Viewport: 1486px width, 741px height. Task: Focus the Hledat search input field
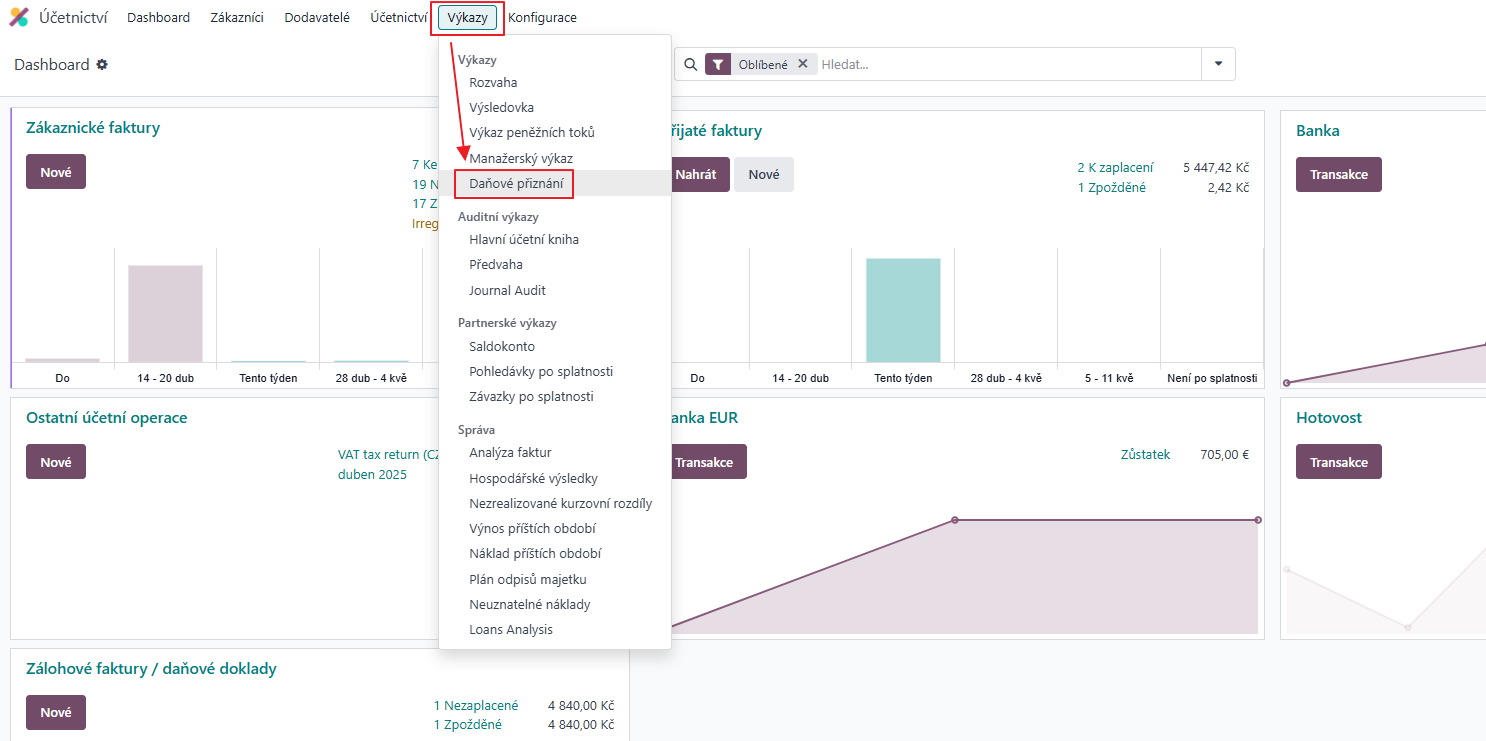coord(1005,64)
